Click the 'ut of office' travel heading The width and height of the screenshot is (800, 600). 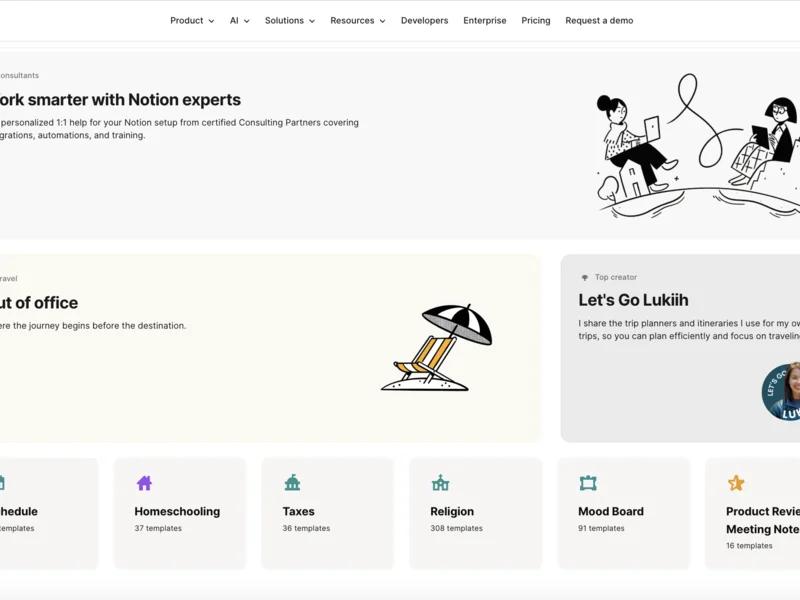pyautogui.click(x=39, y=303)
